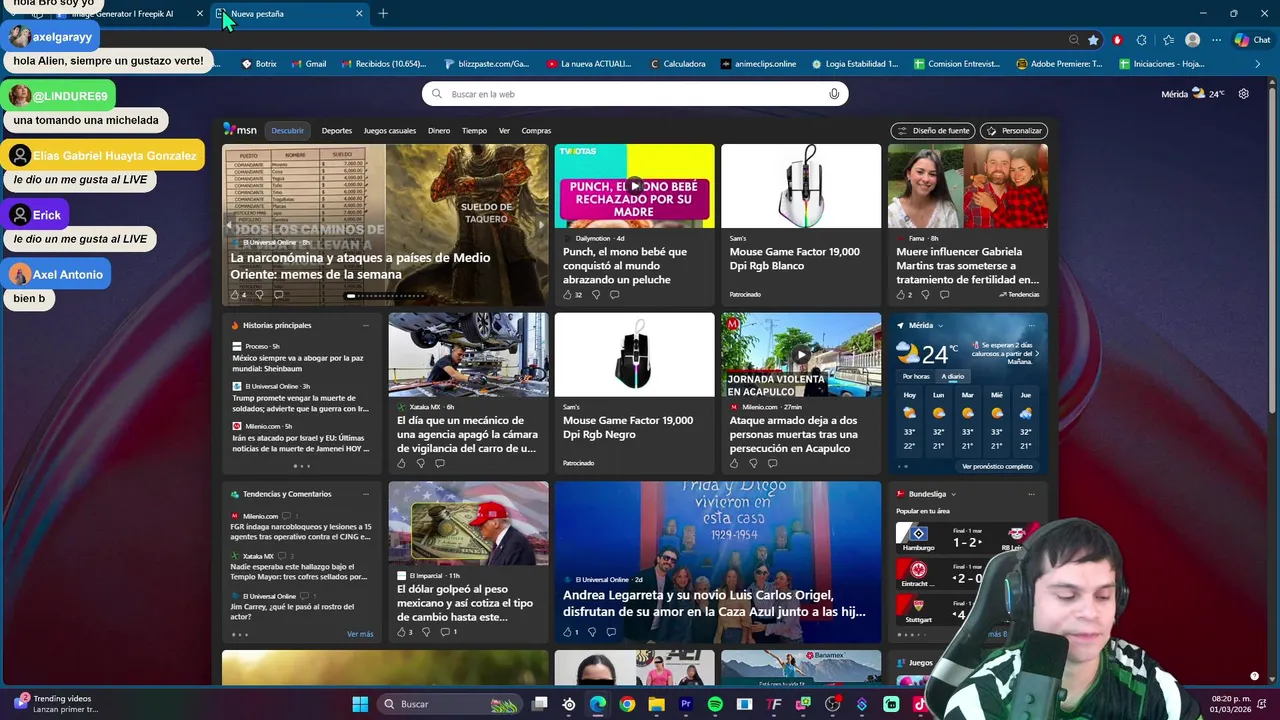Go to next slide in headline carousel

coord(541,226)
